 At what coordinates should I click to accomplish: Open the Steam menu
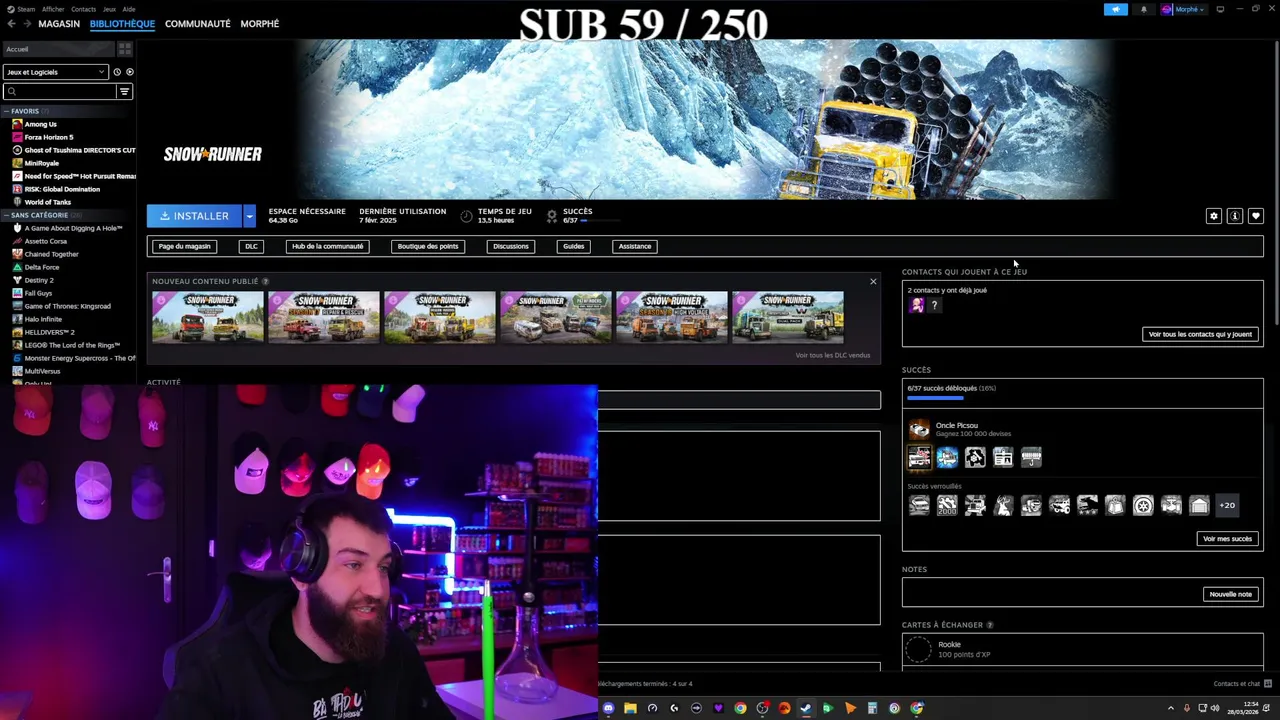(26, 9)
